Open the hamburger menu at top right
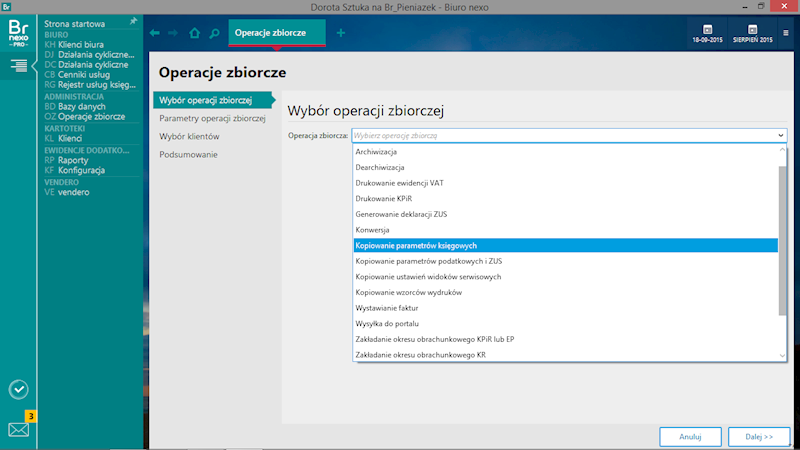 (785, 33)
